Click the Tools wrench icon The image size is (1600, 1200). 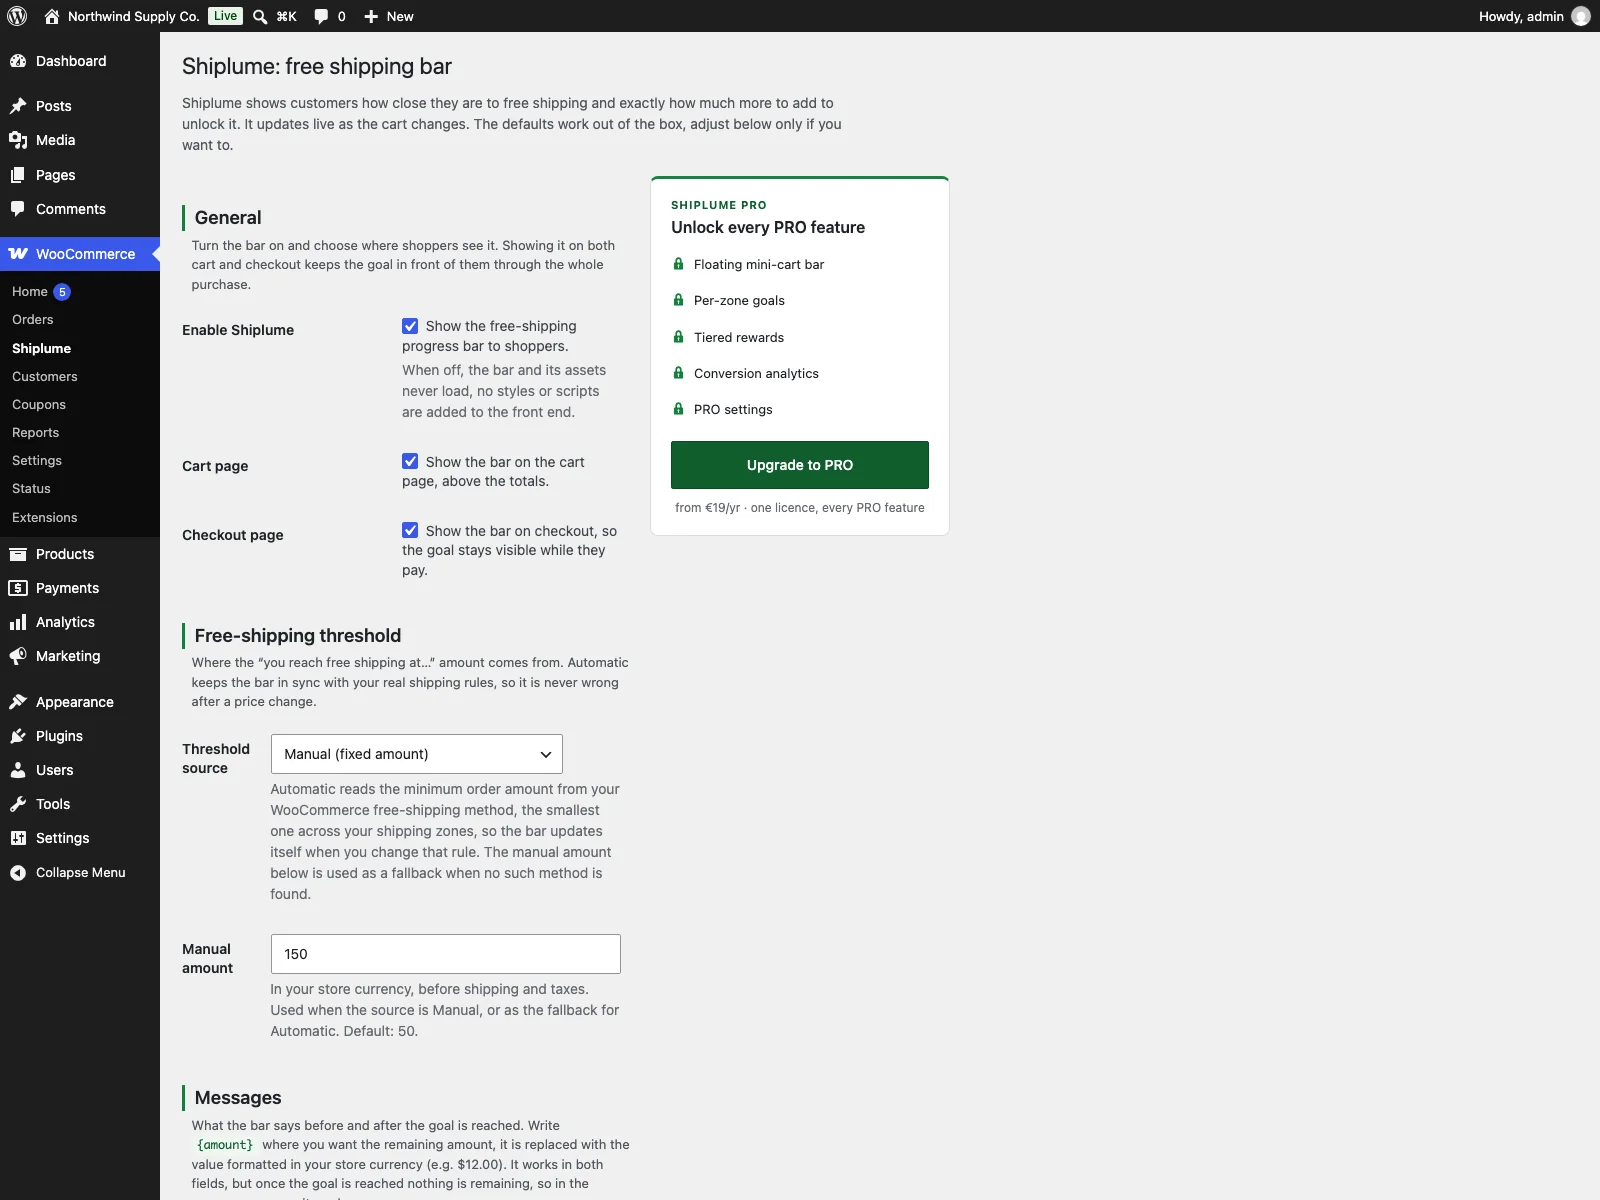(18, 804)
